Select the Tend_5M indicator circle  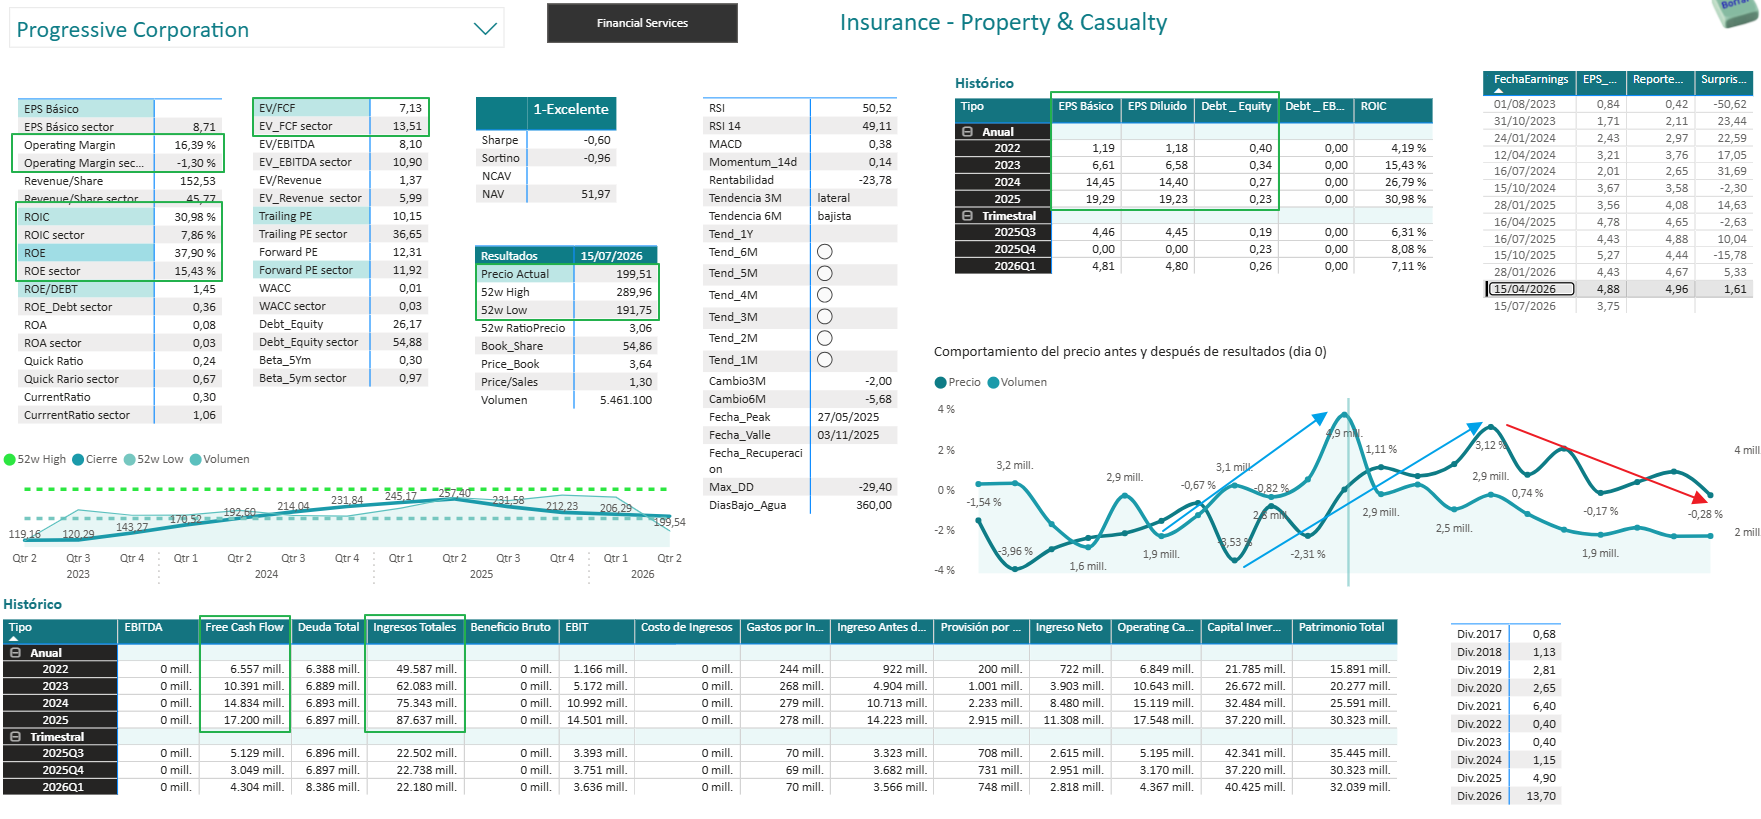click(825, 273)
